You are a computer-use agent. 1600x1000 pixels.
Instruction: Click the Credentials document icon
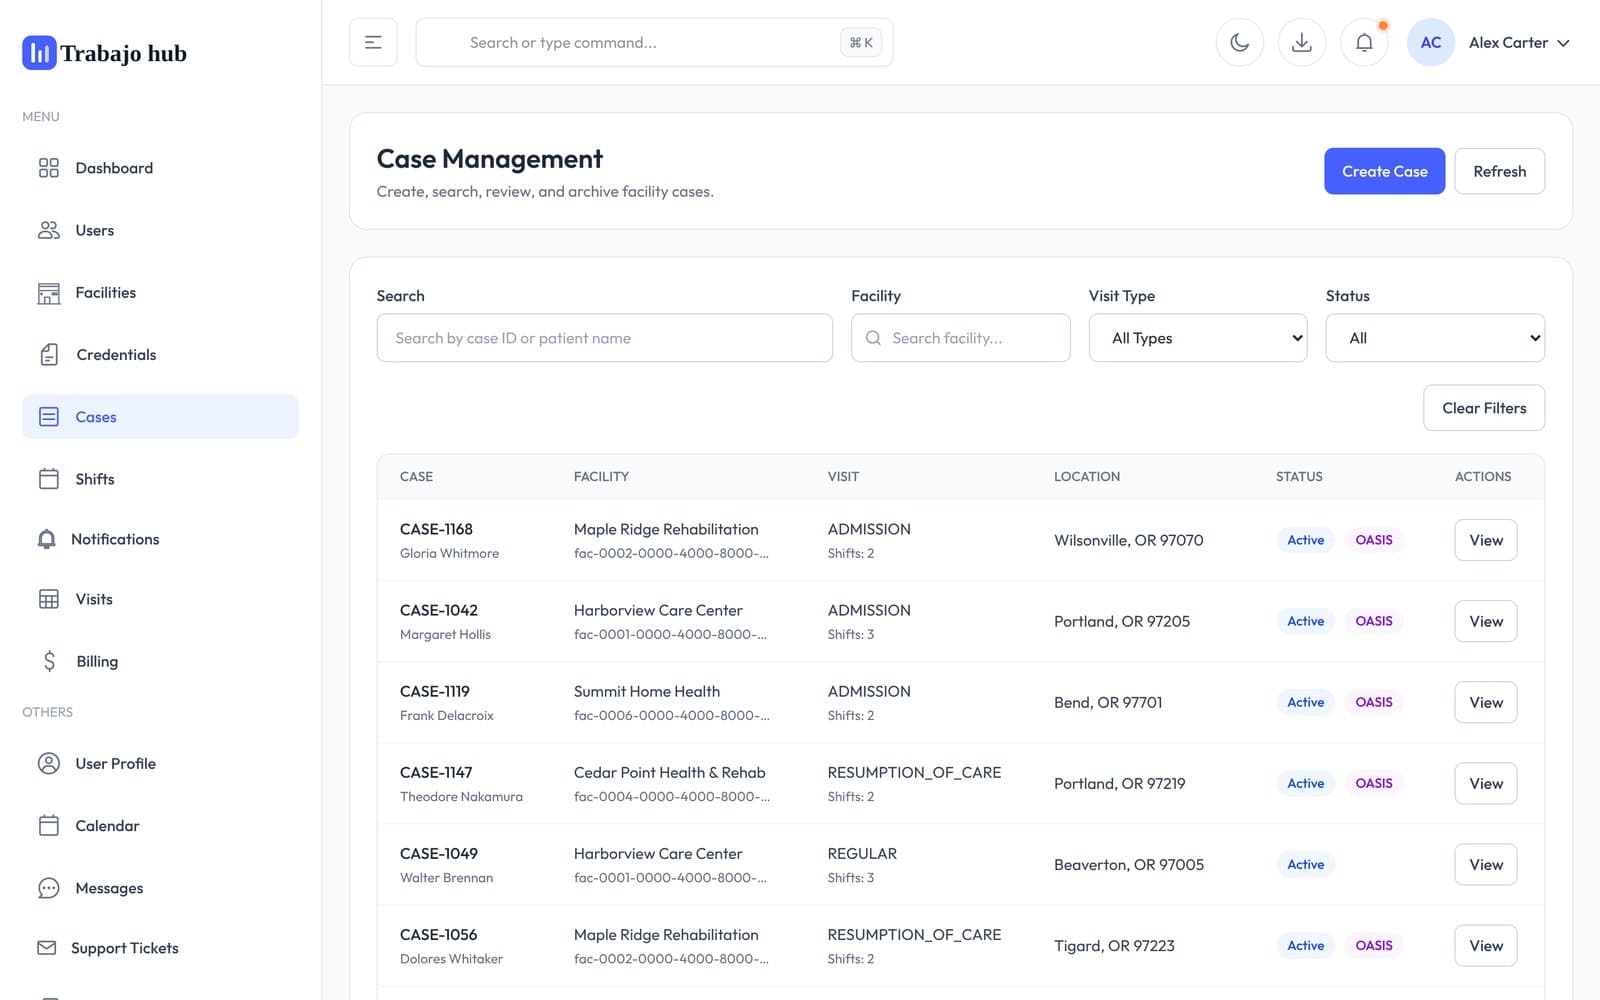pyautogui.click(x=49, y=355)
